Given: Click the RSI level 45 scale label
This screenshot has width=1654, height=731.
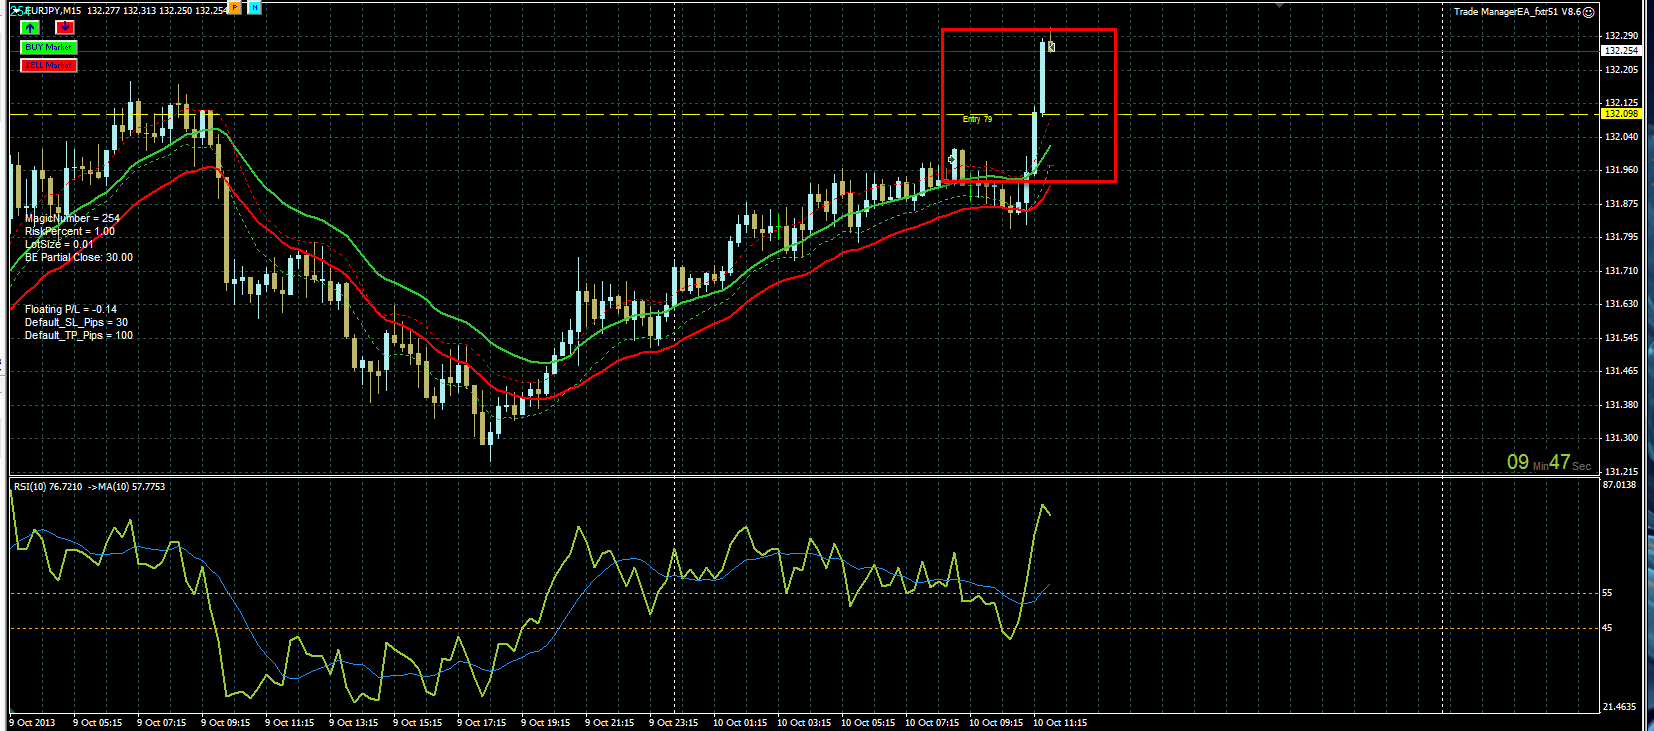Looking at the screenshot, I should point(1608,628).
